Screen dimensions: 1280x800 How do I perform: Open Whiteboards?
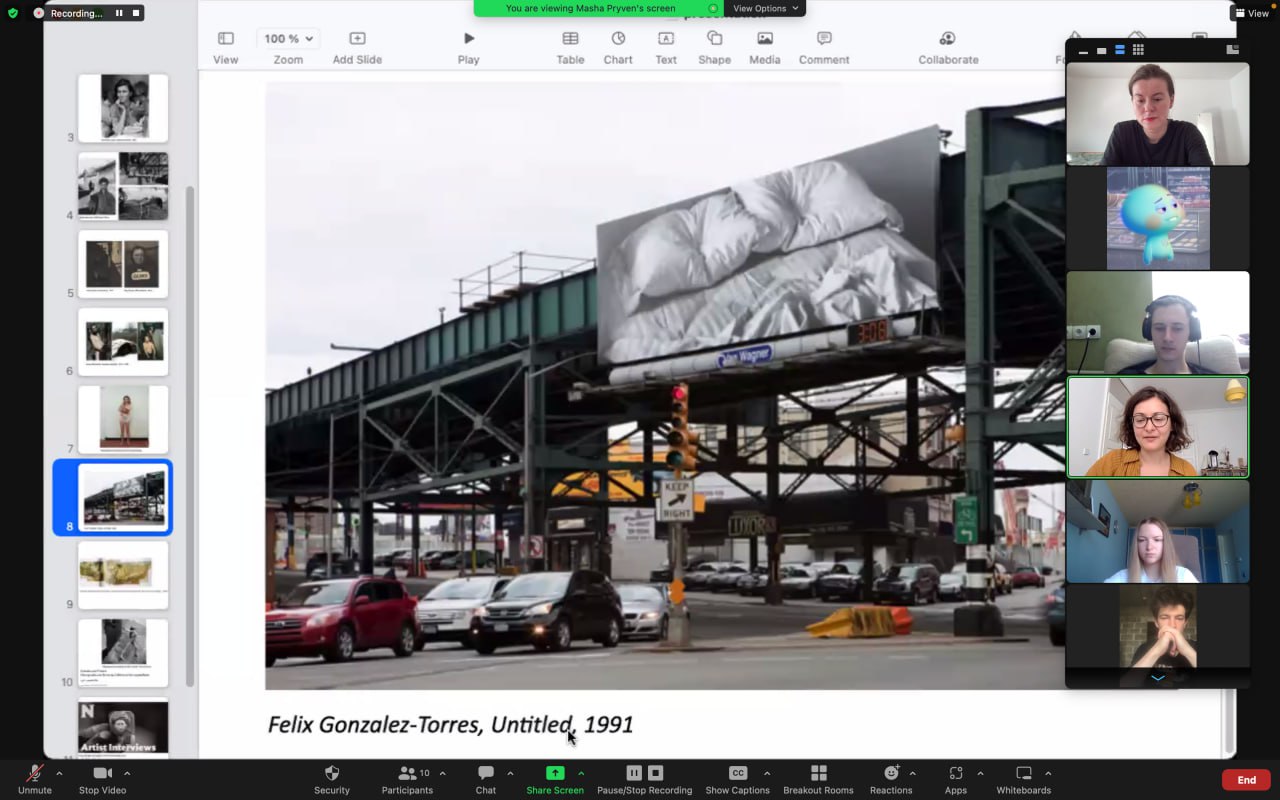point(1023,773)
